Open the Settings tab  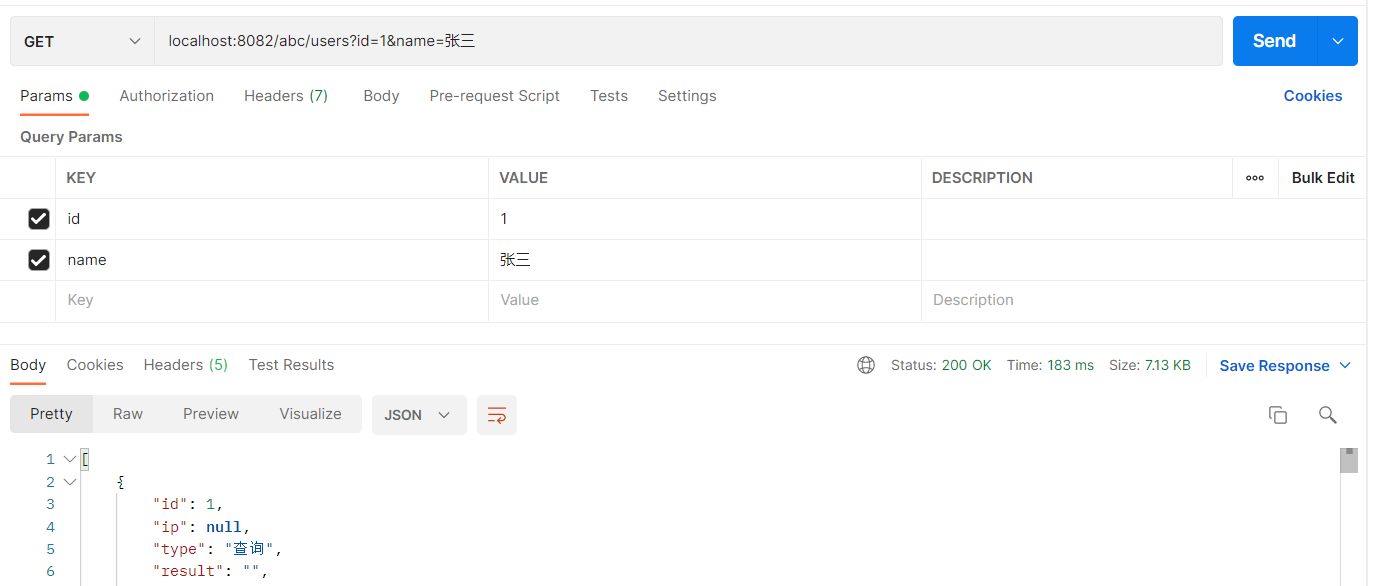pyautogui.click(x=687, y=96)
